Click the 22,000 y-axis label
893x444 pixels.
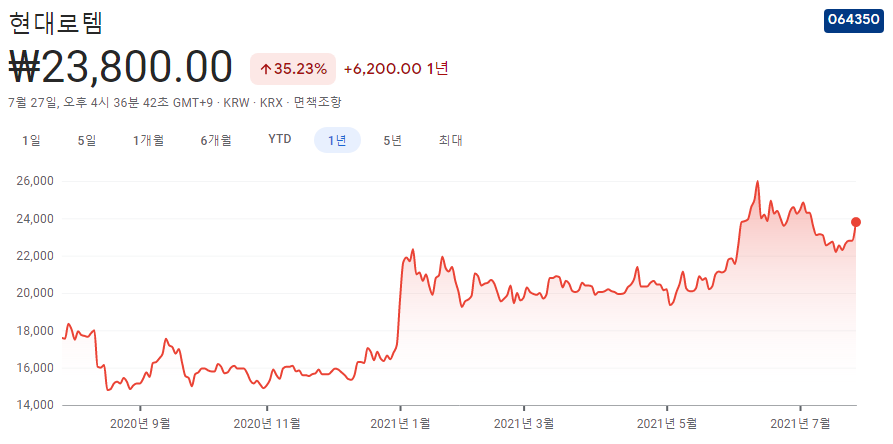point(36,256)
